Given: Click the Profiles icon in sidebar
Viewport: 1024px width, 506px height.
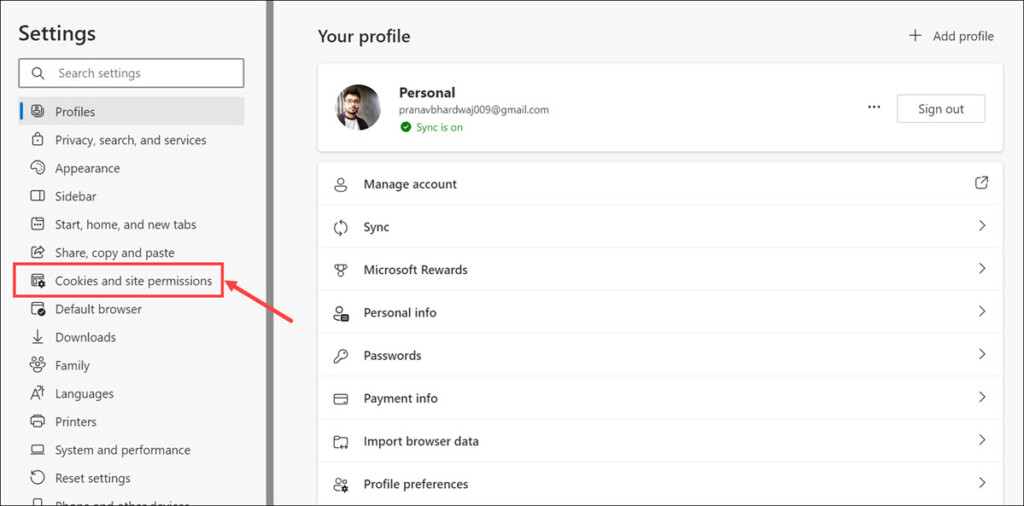Looking at the screenshot, I should [38, 112].
